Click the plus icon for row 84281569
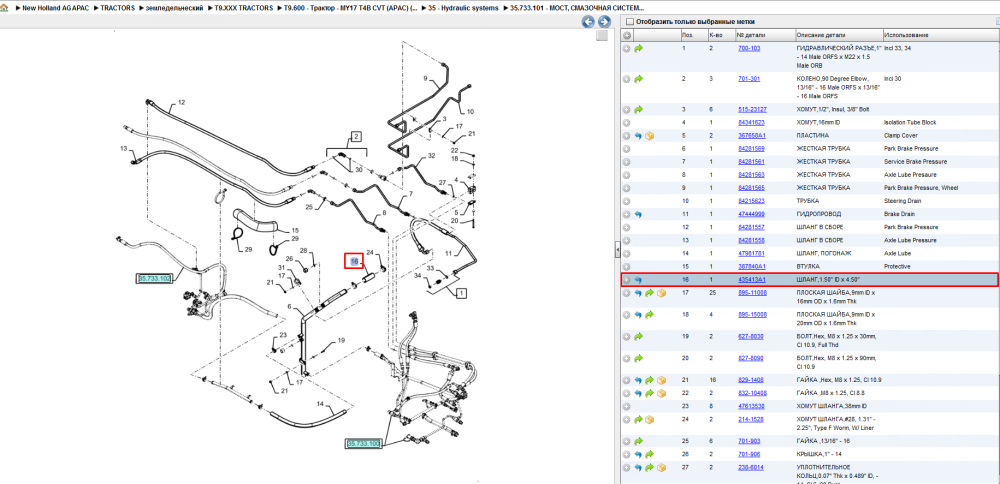 [x=627, y=149]
